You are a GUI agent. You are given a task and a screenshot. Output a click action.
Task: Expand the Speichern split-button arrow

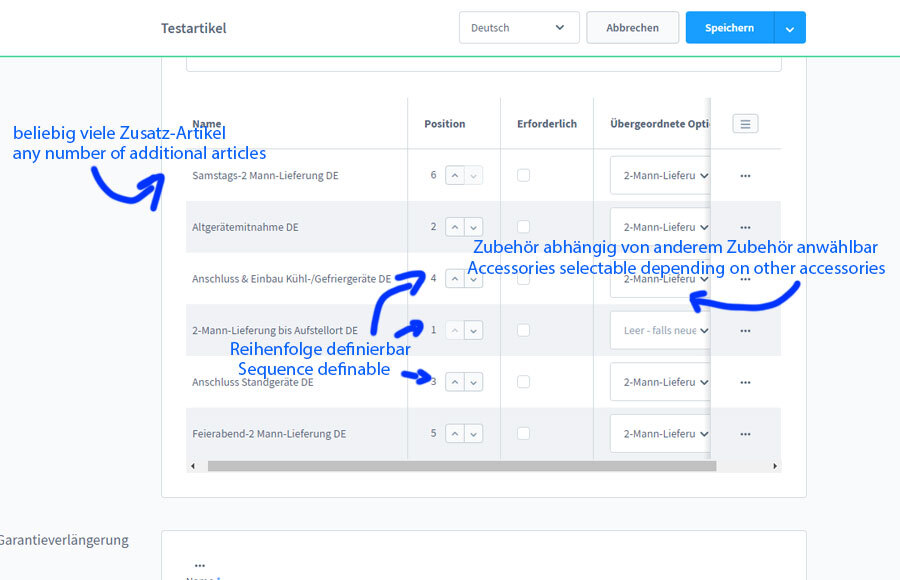pyautogui.click(x=790, y=28)
